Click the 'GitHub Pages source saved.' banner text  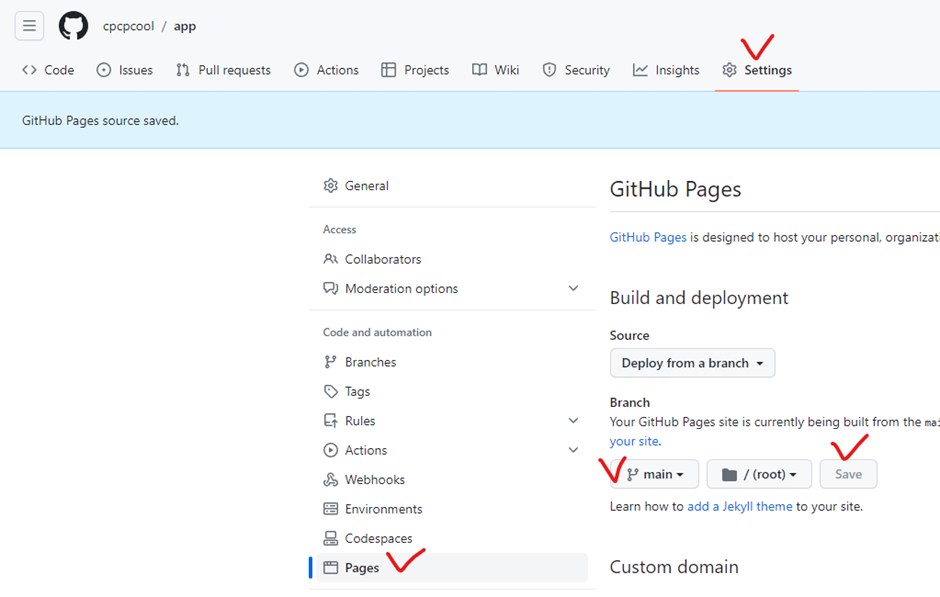[101, 120]
